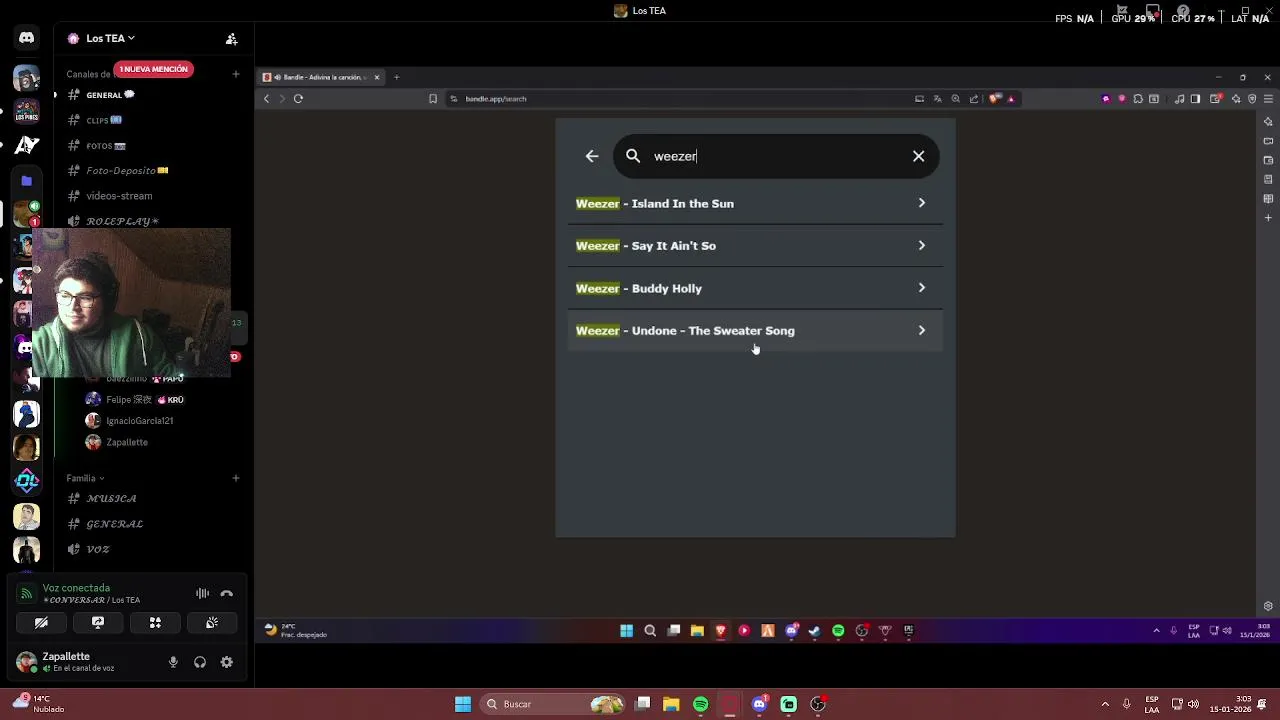This screenshot has width=1280, height=720.
Task: Open the taskbar volume control
Action: (1193, 704)
